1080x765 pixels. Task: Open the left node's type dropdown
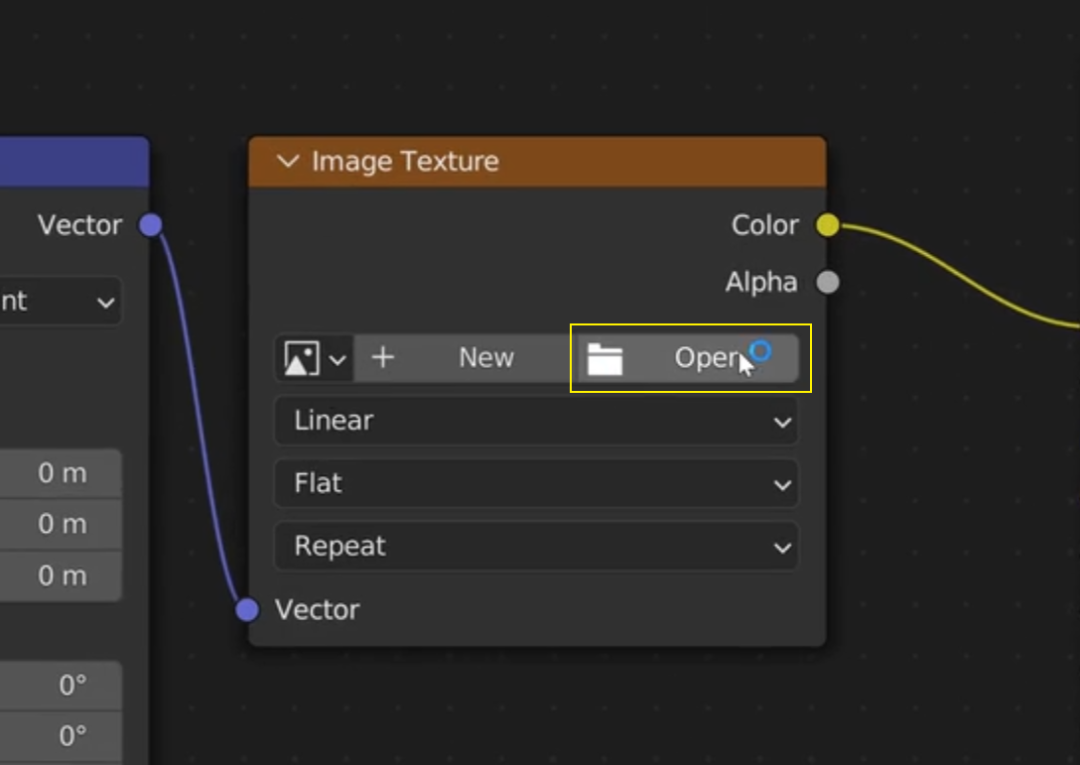point(60,301)
